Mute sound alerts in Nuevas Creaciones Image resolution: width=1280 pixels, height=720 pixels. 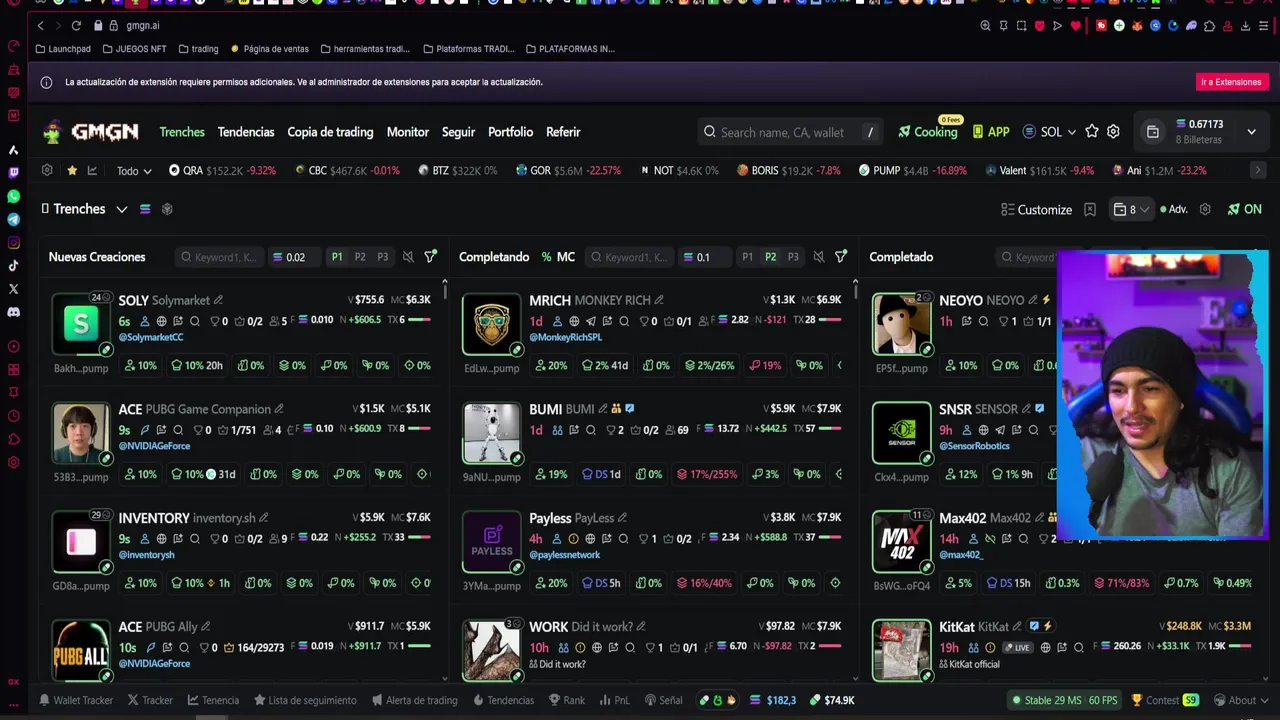click(408, 257)
